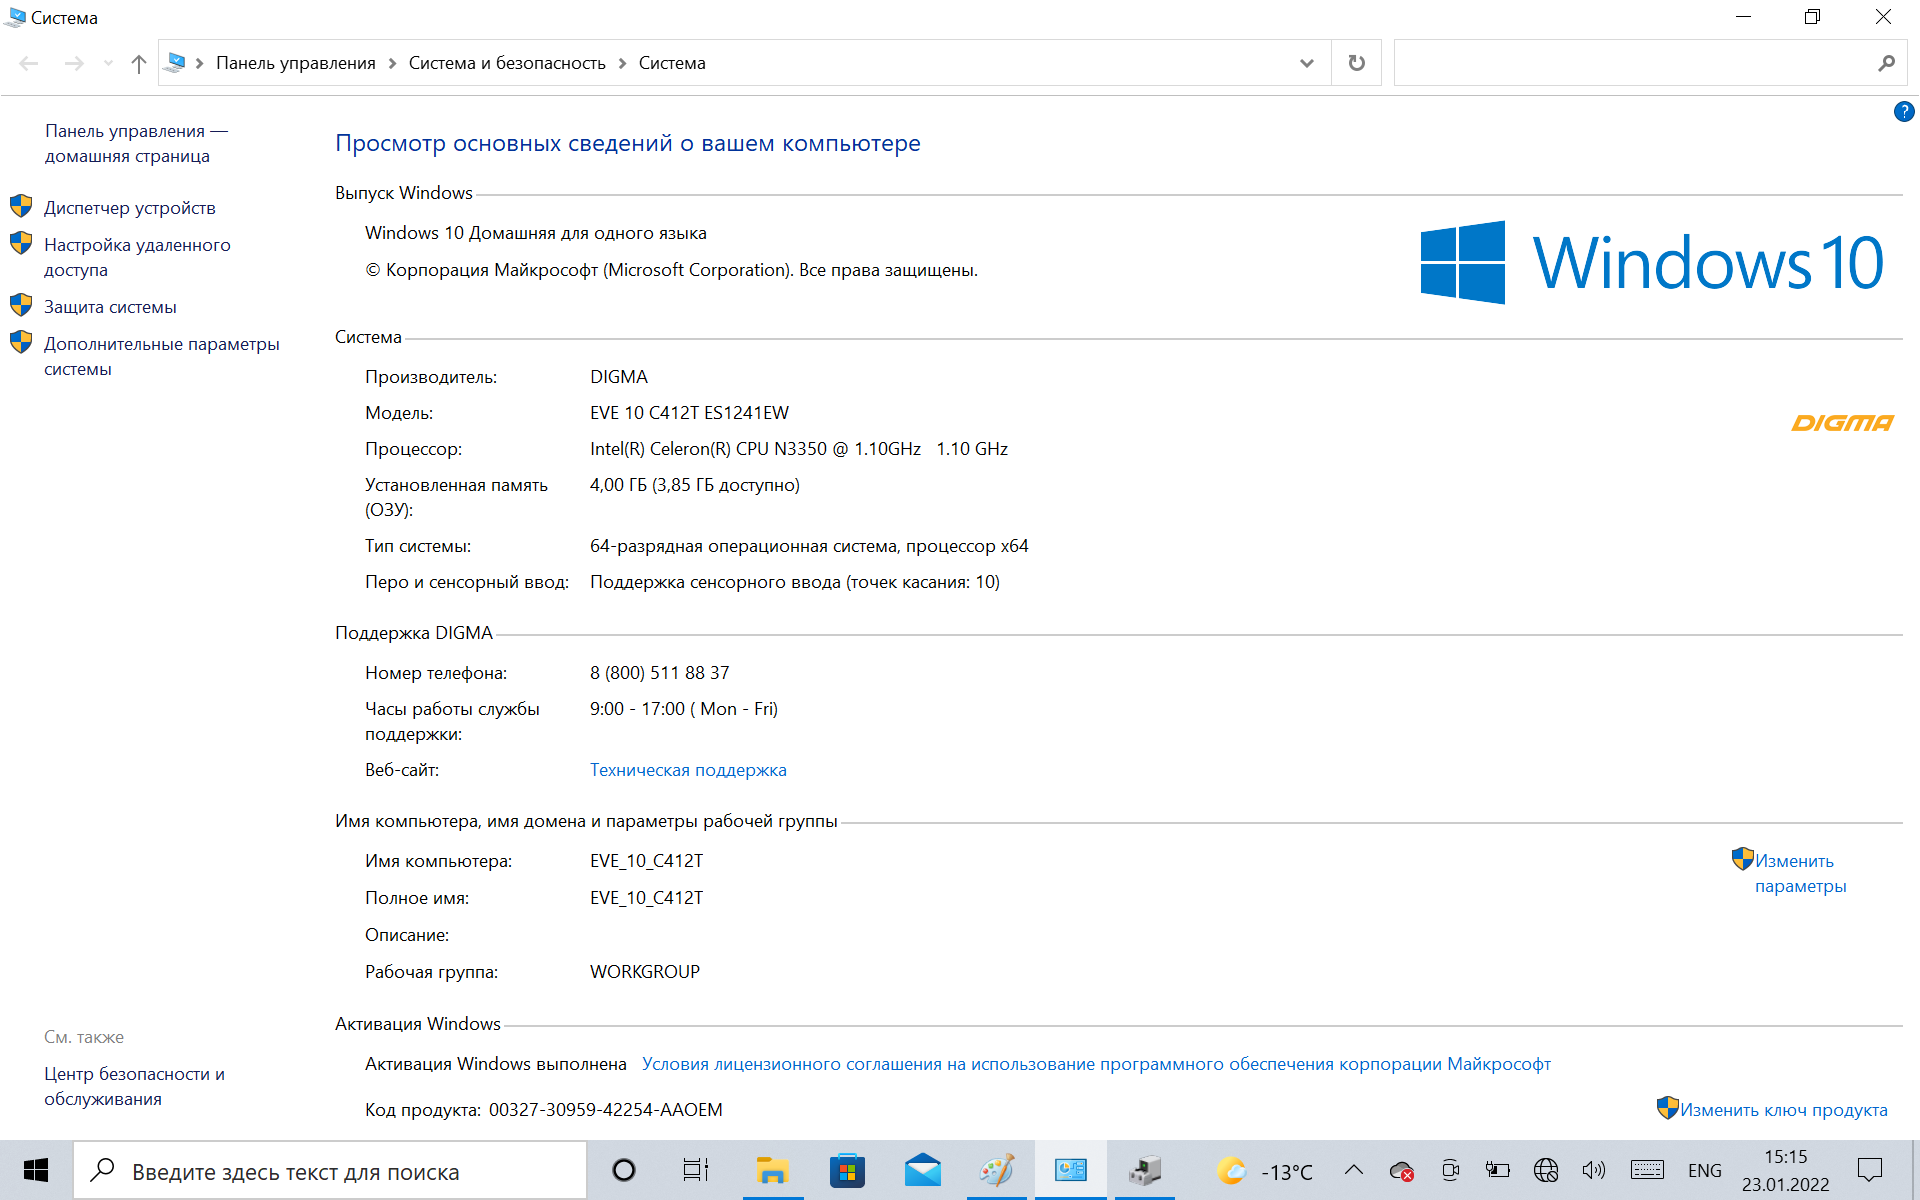Click the help question mark icon
Viewport: 1920px width, 1200px height.
click(1903, 112)
